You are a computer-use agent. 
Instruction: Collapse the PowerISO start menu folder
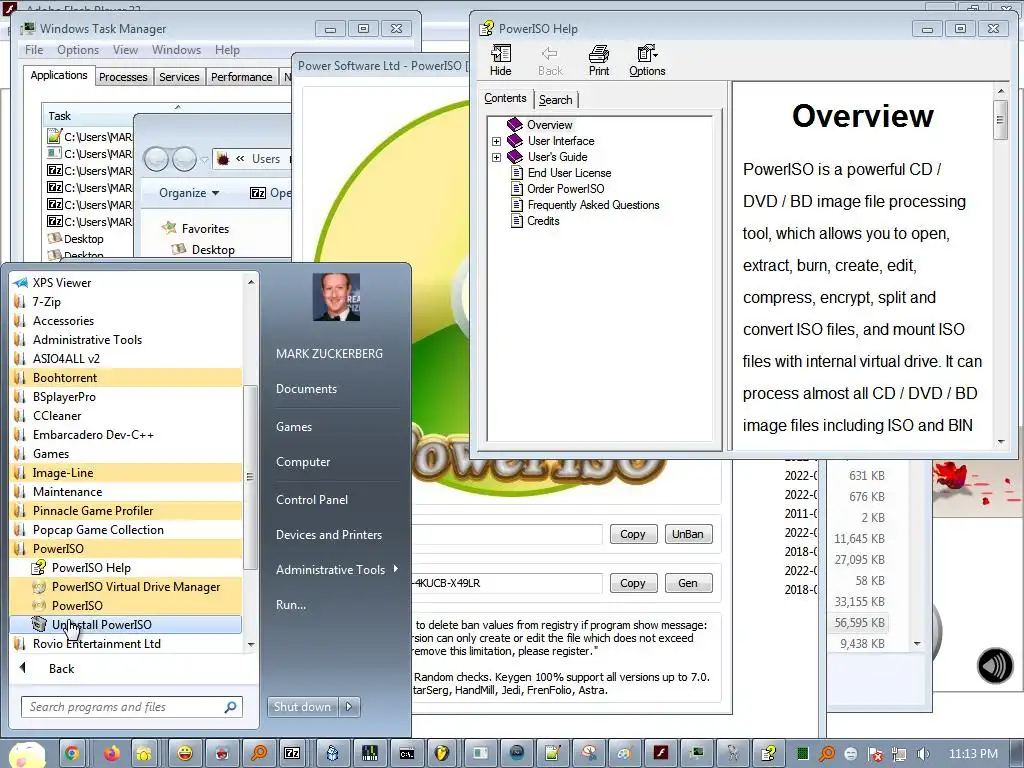tap(126, 549)
